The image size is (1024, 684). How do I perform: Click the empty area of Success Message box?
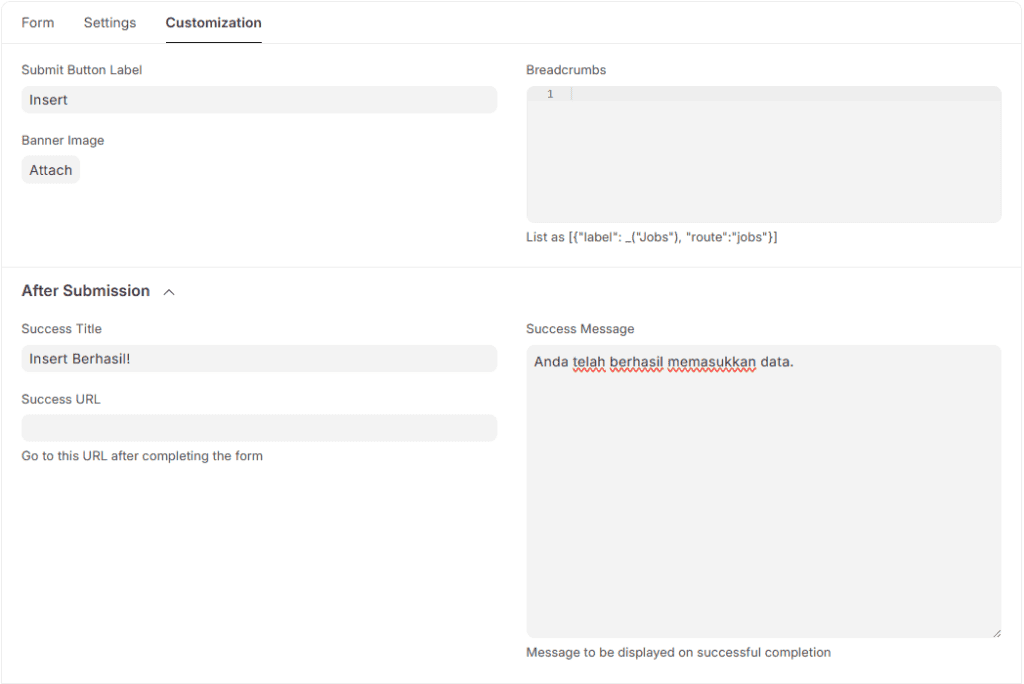pyautogui.click(x=763, y=500)
